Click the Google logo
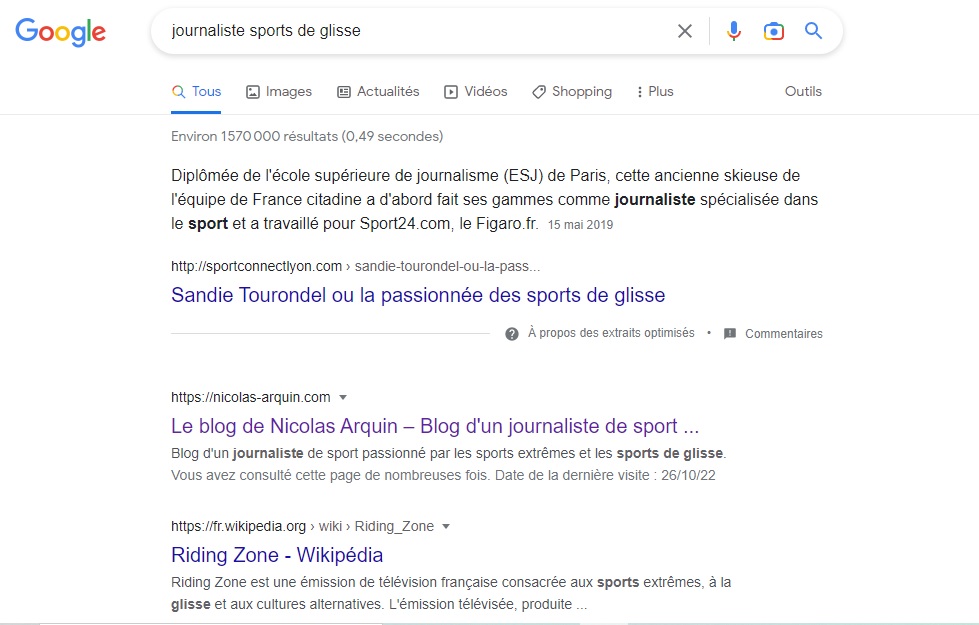 [60, 32]
